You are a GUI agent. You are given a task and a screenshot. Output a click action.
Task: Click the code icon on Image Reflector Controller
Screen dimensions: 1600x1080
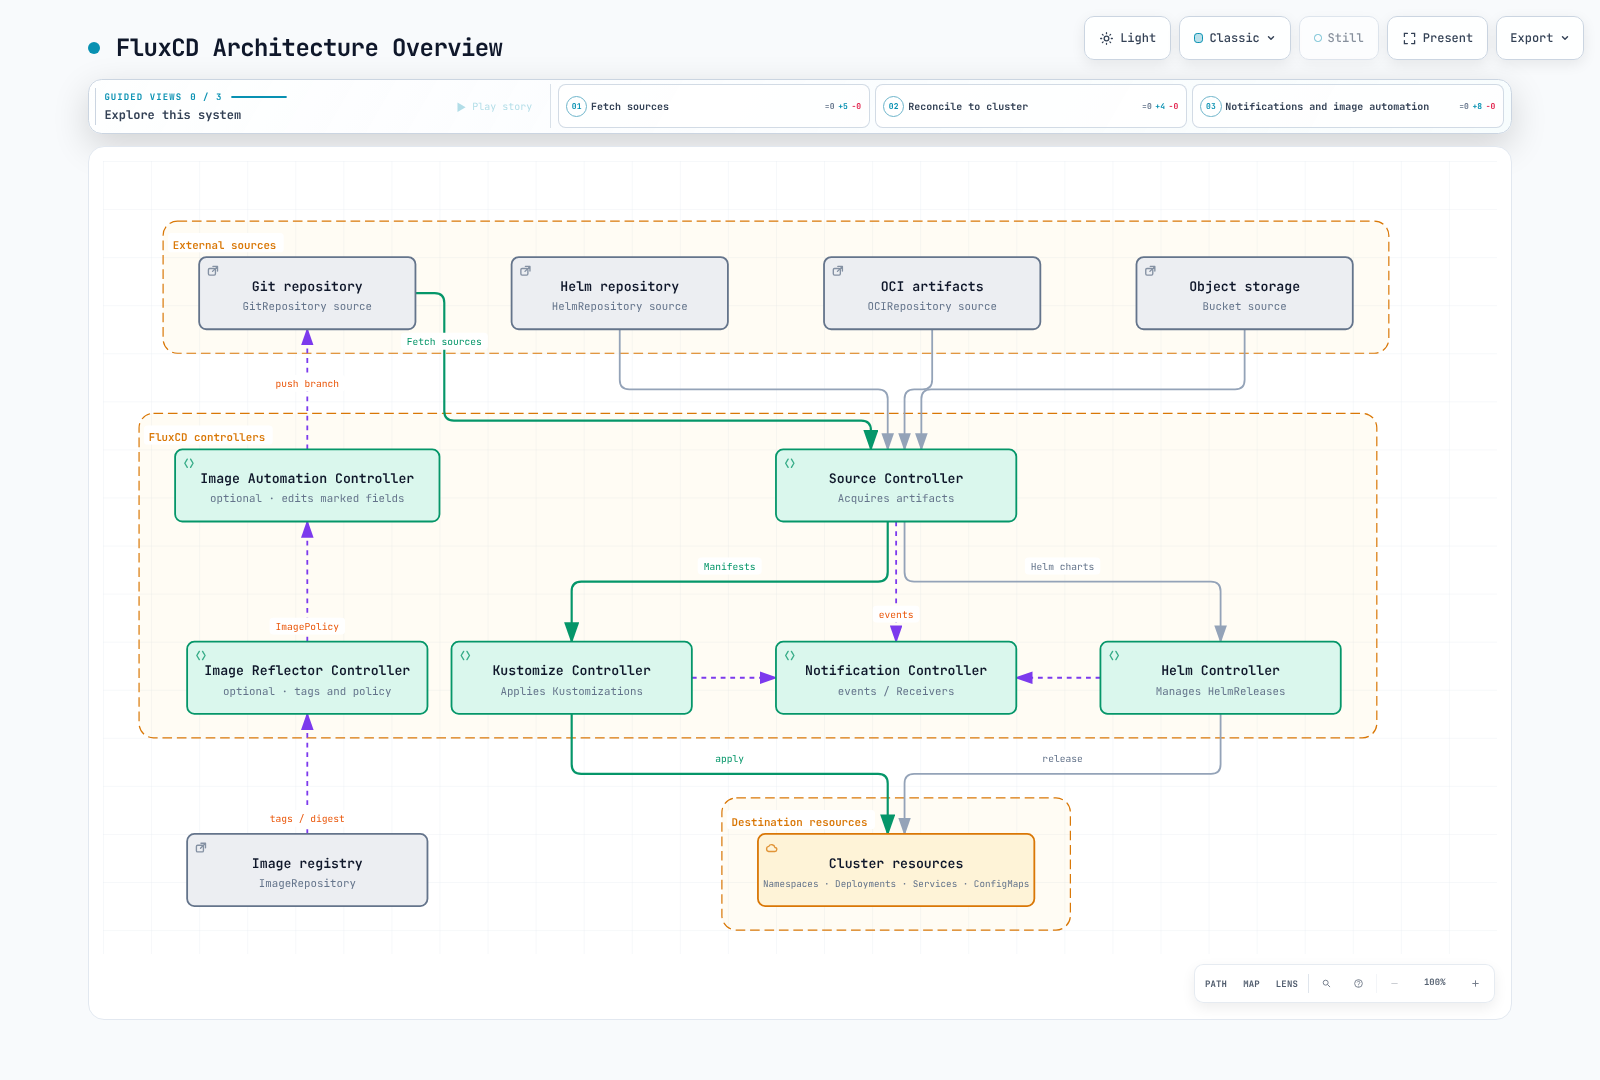tap(201, 656)
